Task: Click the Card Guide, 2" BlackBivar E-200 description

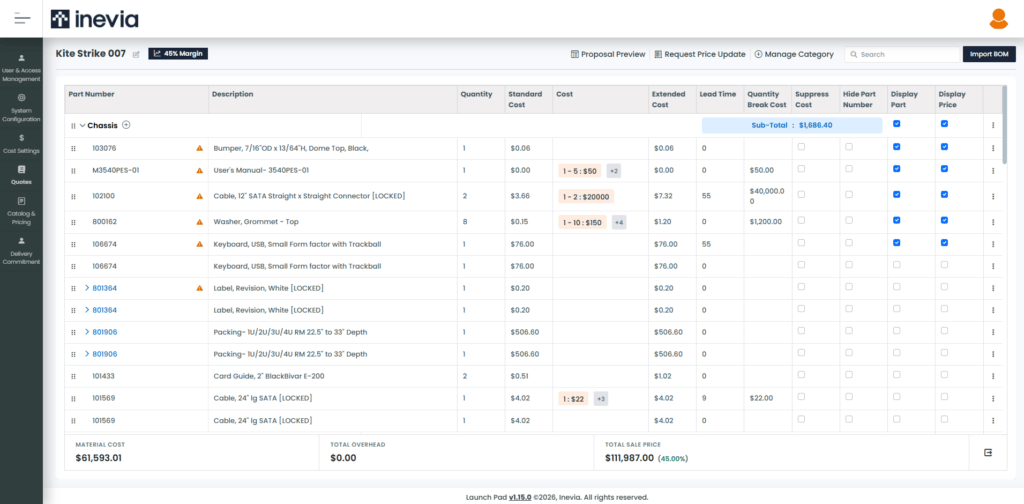Action: [269, 376]
